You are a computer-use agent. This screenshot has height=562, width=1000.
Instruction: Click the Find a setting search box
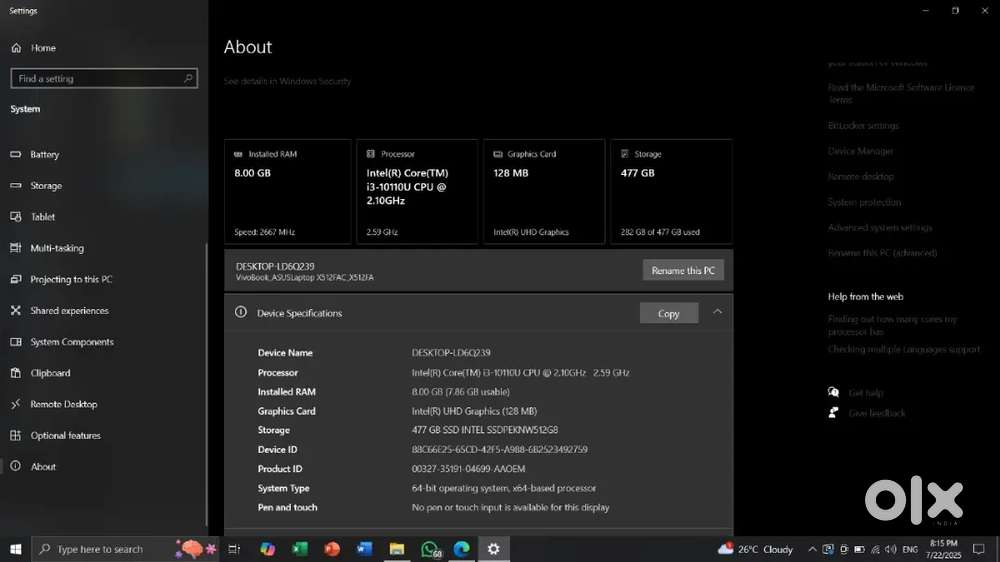pos(104,78)
